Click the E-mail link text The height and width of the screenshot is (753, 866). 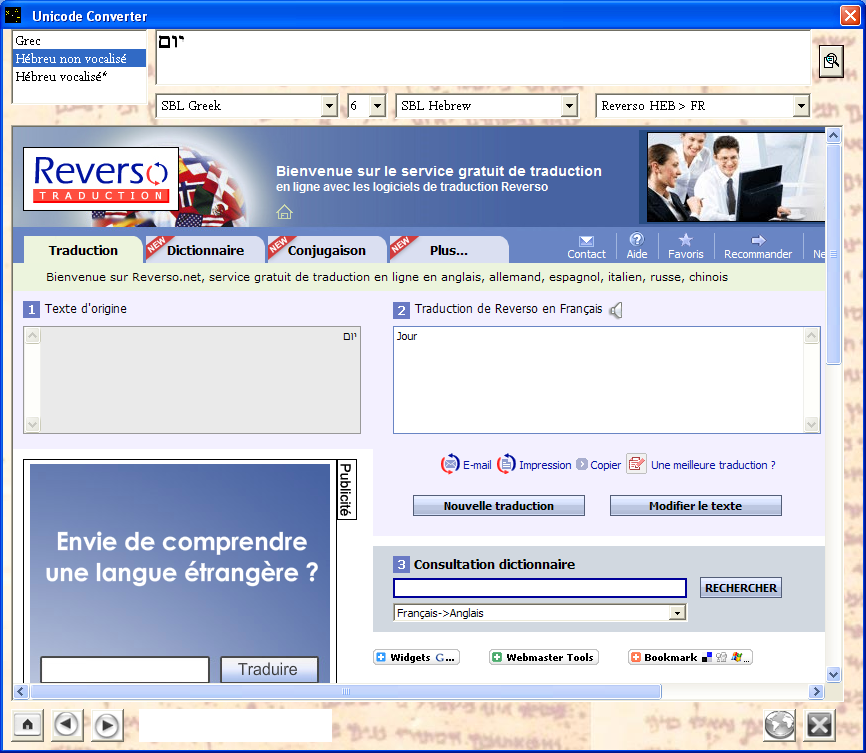tap(477, 465)
